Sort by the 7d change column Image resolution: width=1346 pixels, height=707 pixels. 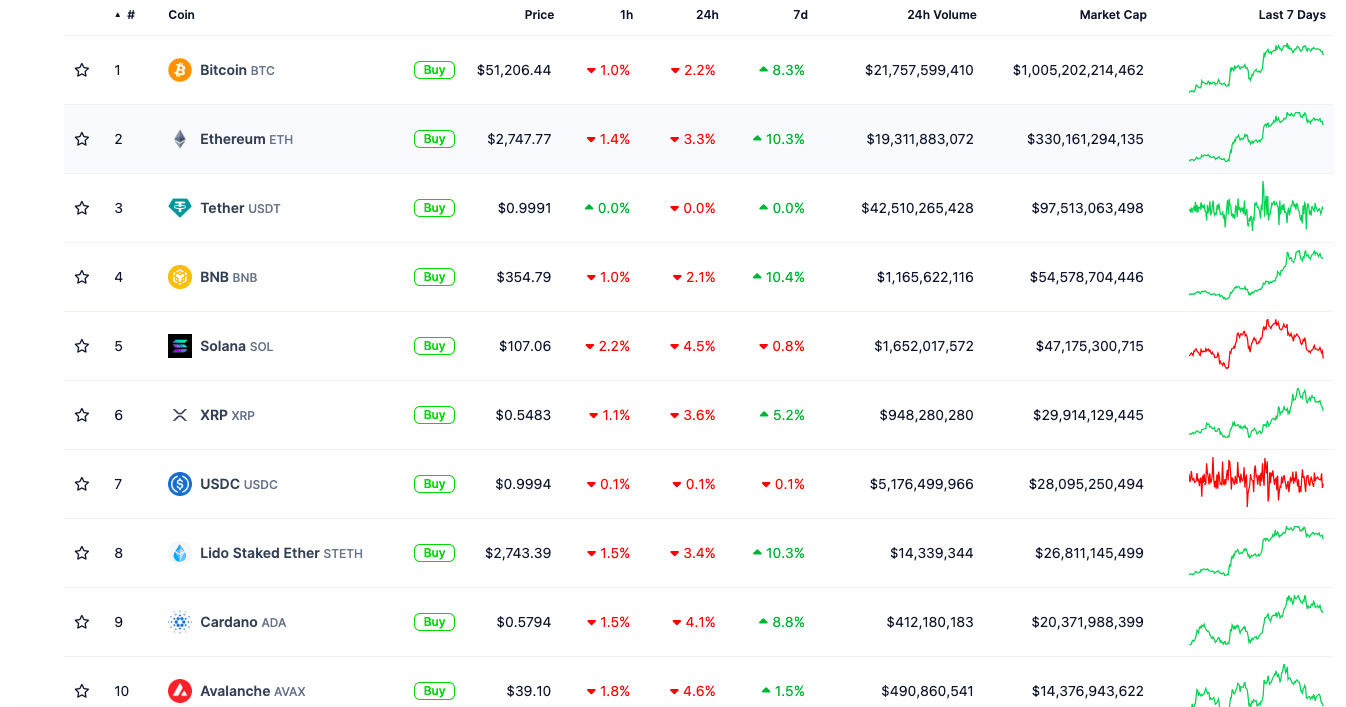(x=800, y=15)
